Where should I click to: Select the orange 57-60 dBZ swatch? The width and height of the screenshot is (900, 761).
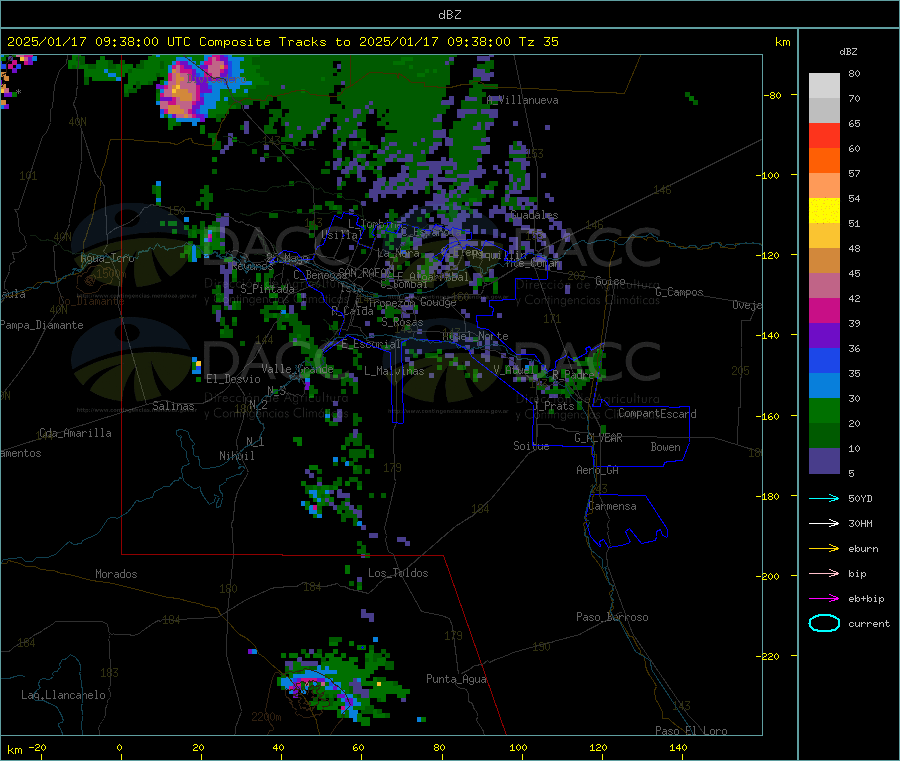click(824, 161)
